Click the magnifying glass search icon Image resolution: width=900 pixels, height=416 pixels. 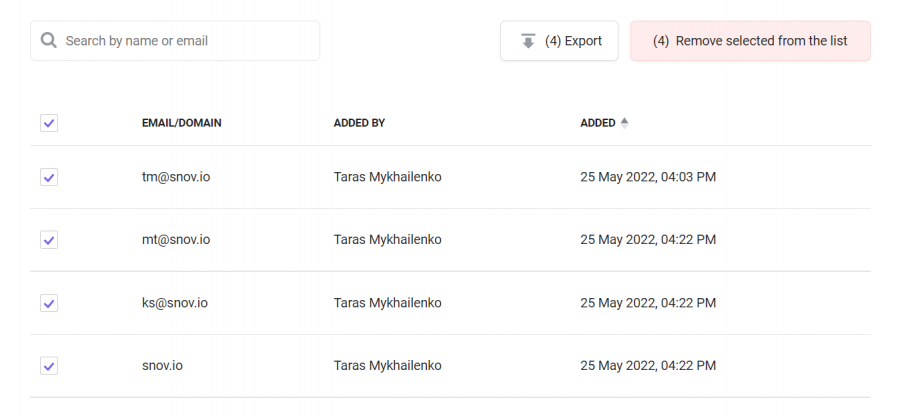click(49, 40)
